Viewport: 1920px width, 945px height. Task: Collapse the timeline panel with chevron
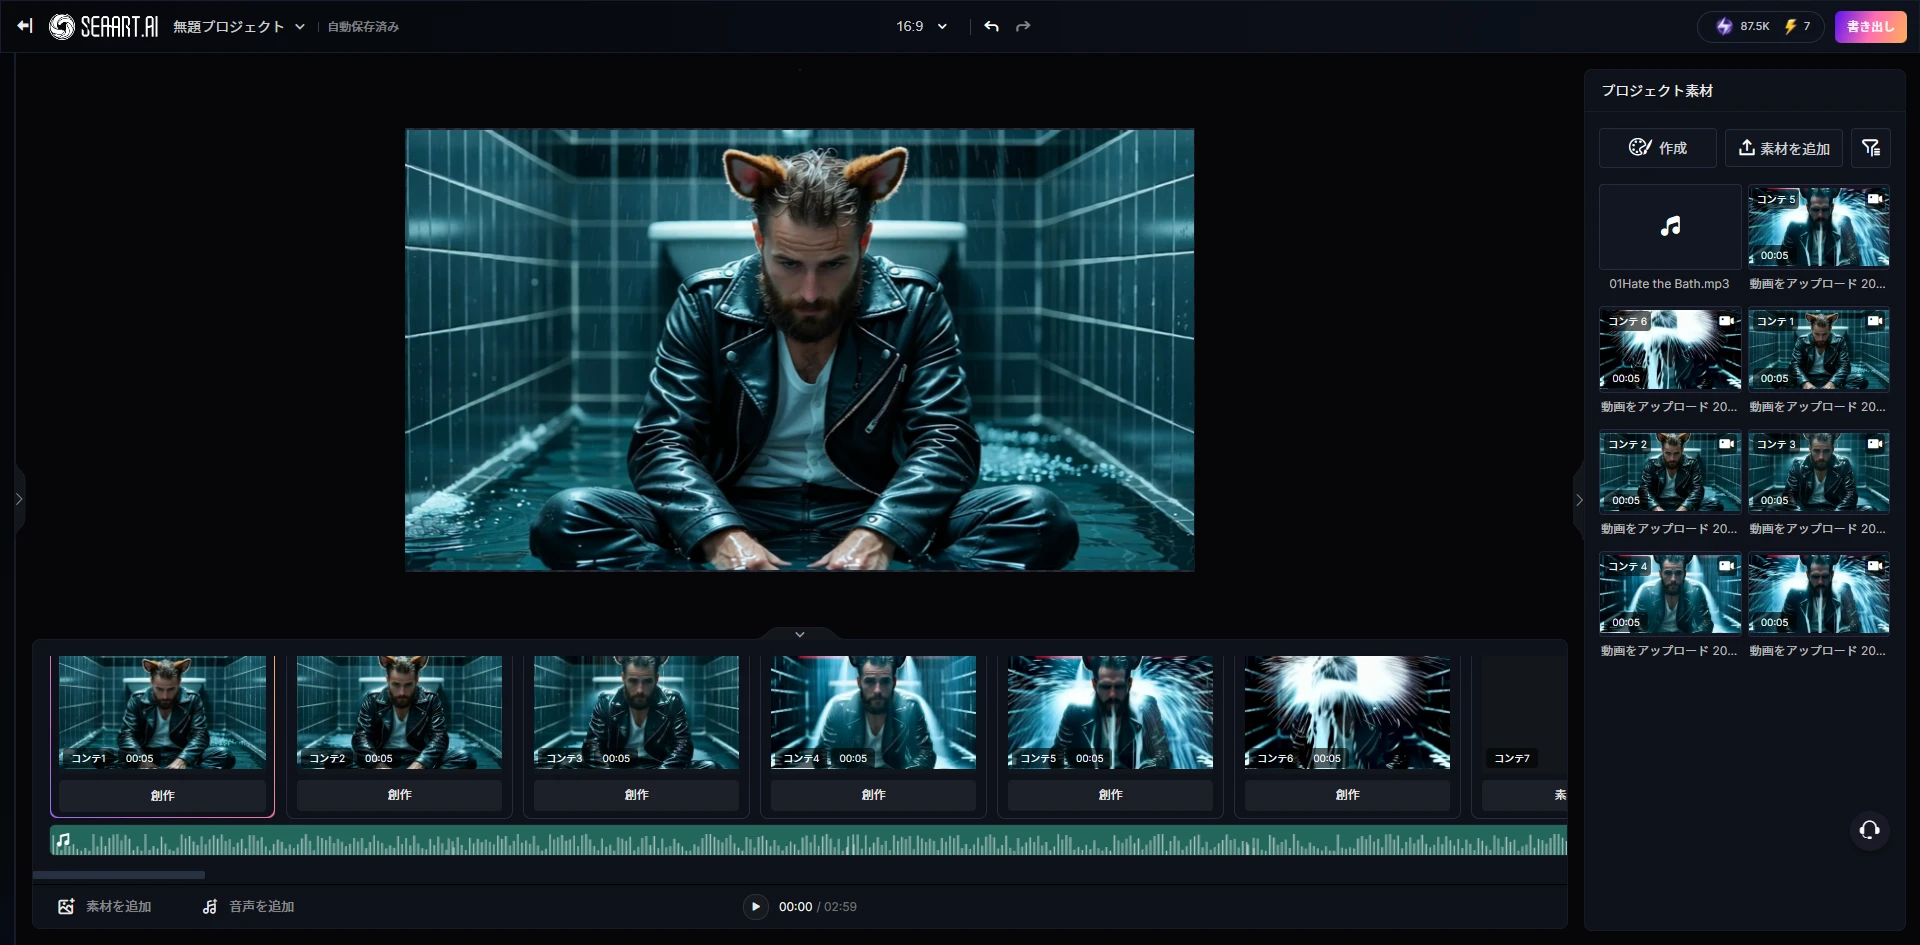click(x=799, y=634)
